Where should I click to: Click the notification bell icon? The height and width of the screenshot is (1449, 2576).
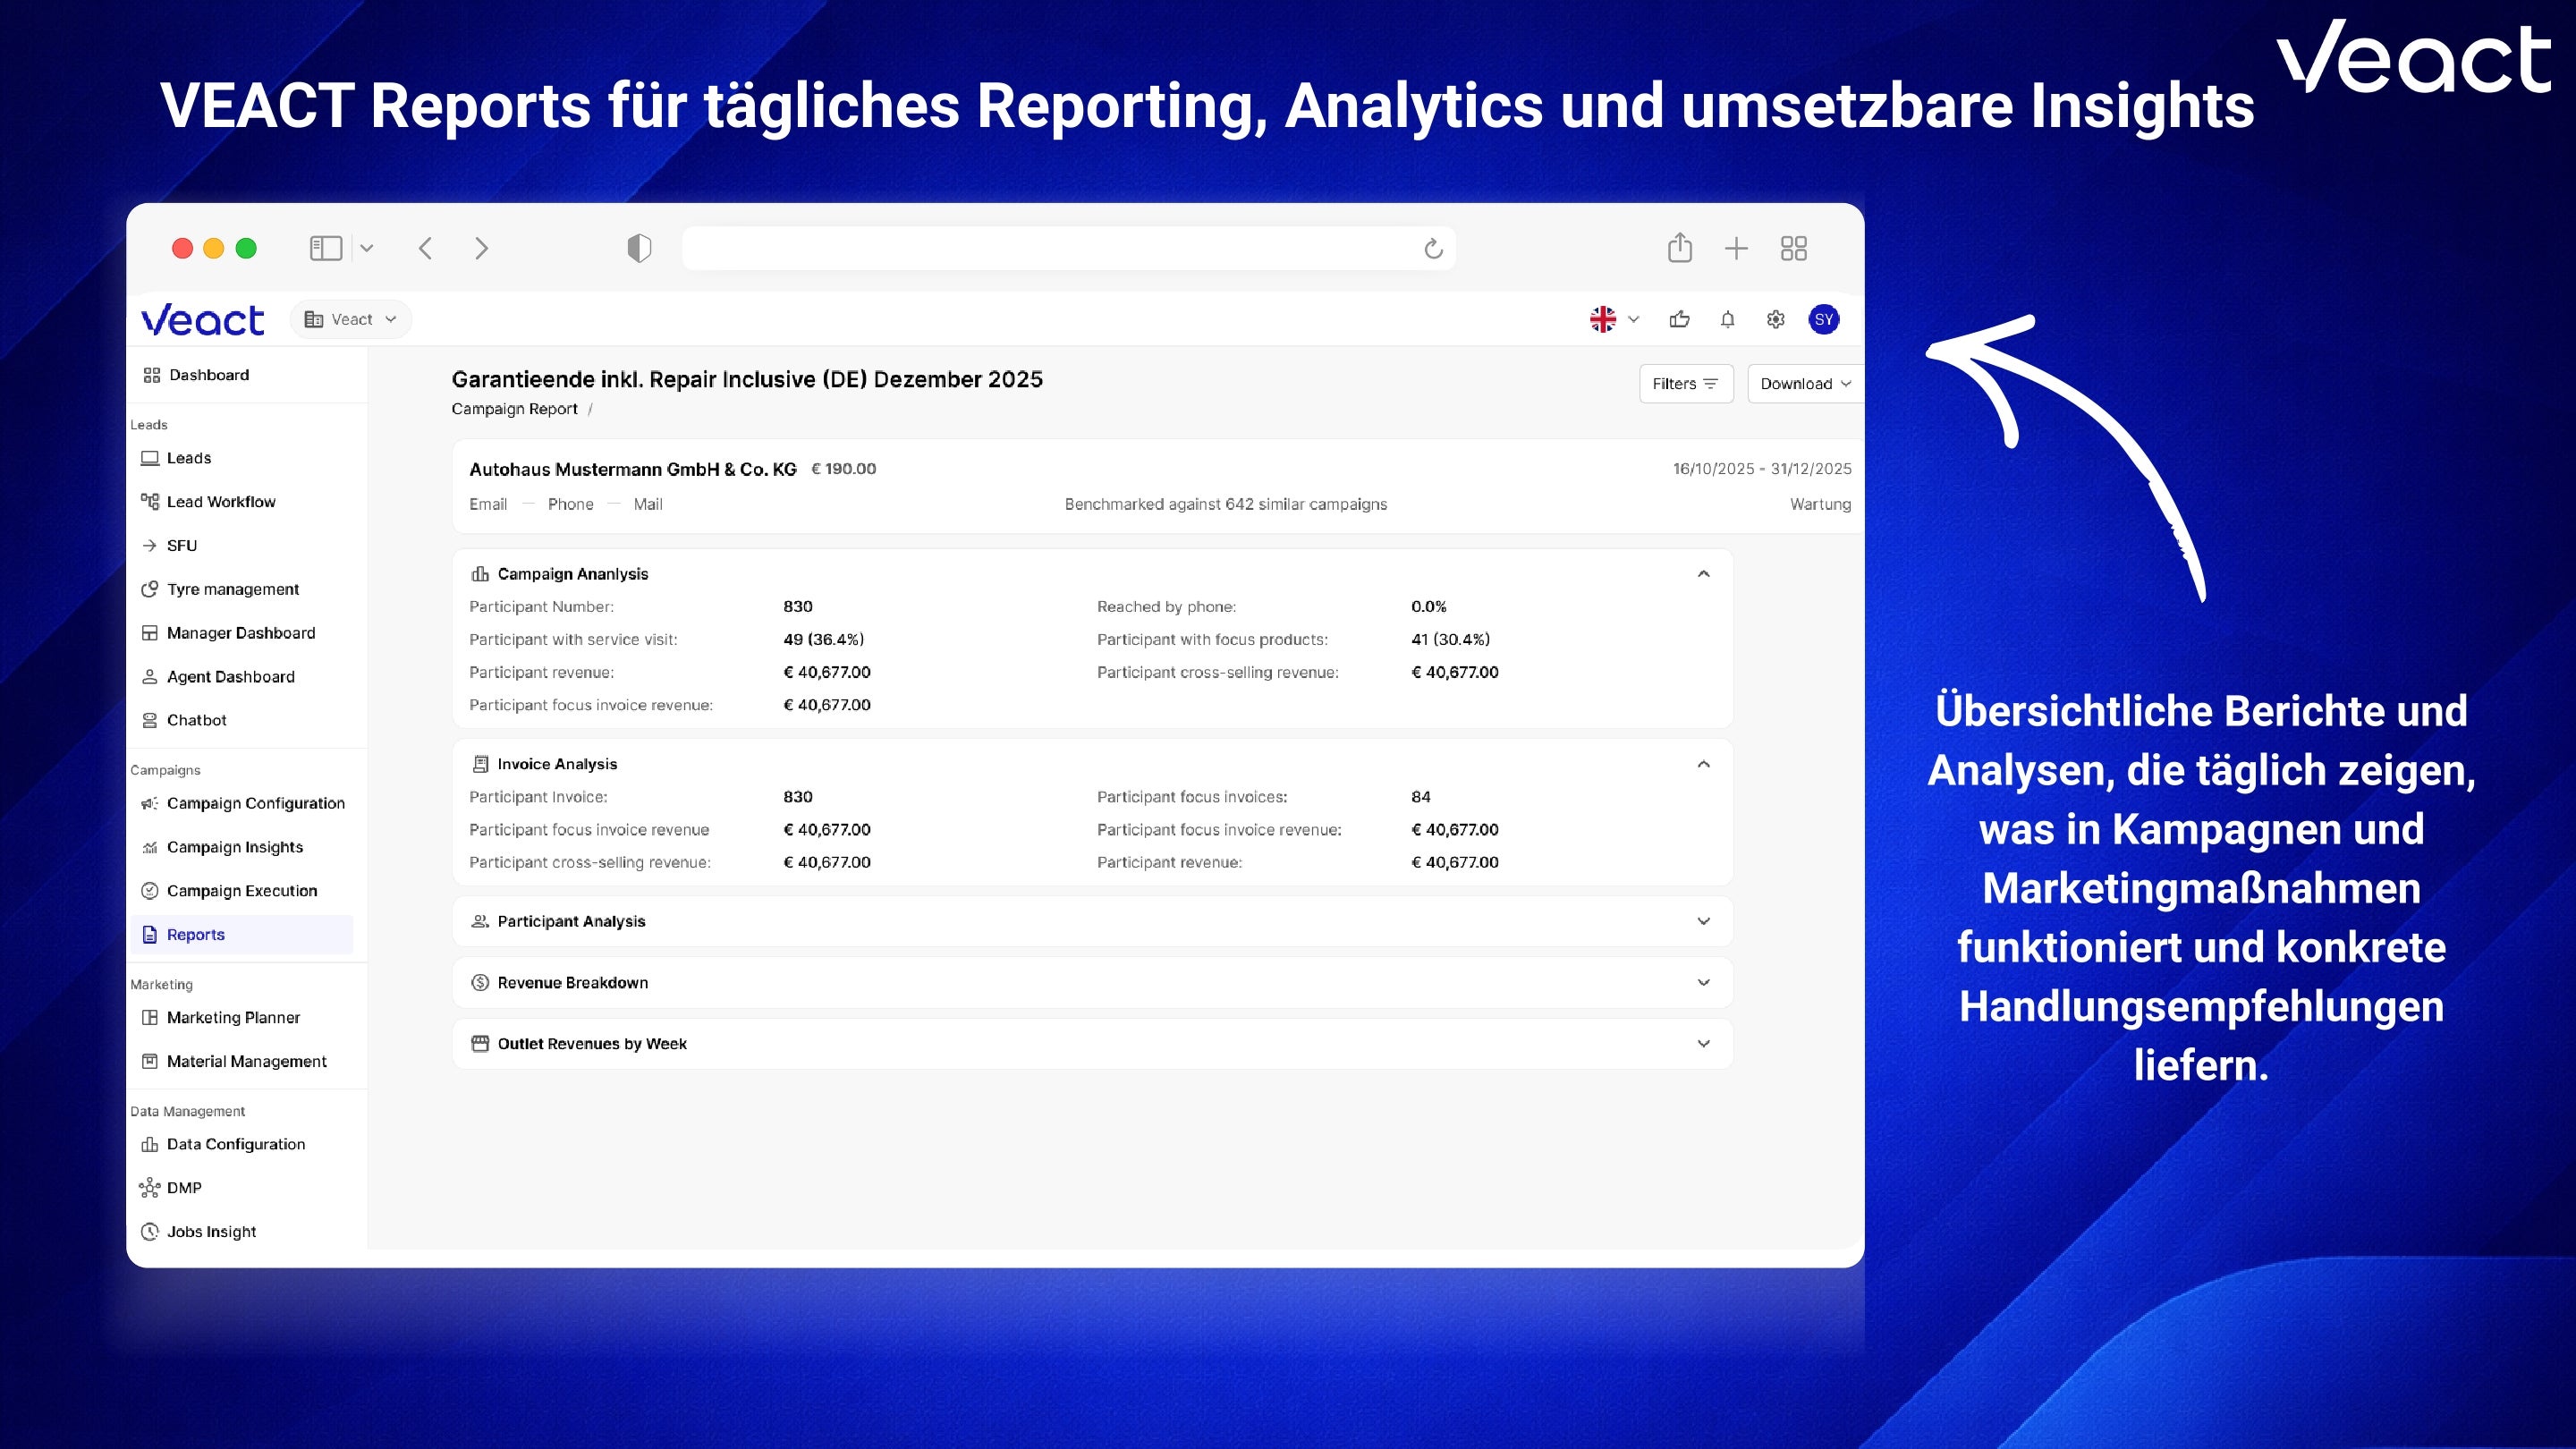(1727, 319)
